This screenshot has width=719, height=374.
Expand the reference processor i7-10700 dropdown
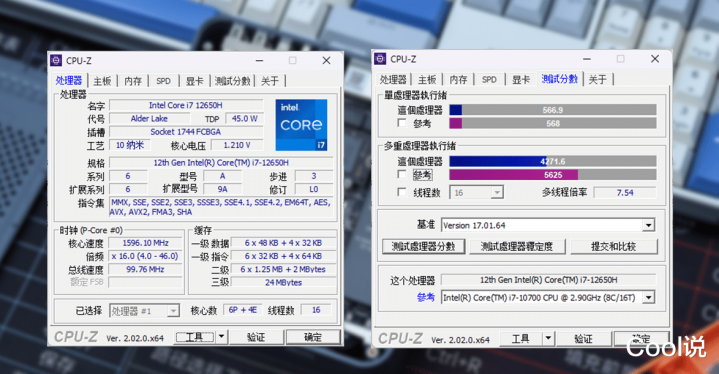coord(648,297)
